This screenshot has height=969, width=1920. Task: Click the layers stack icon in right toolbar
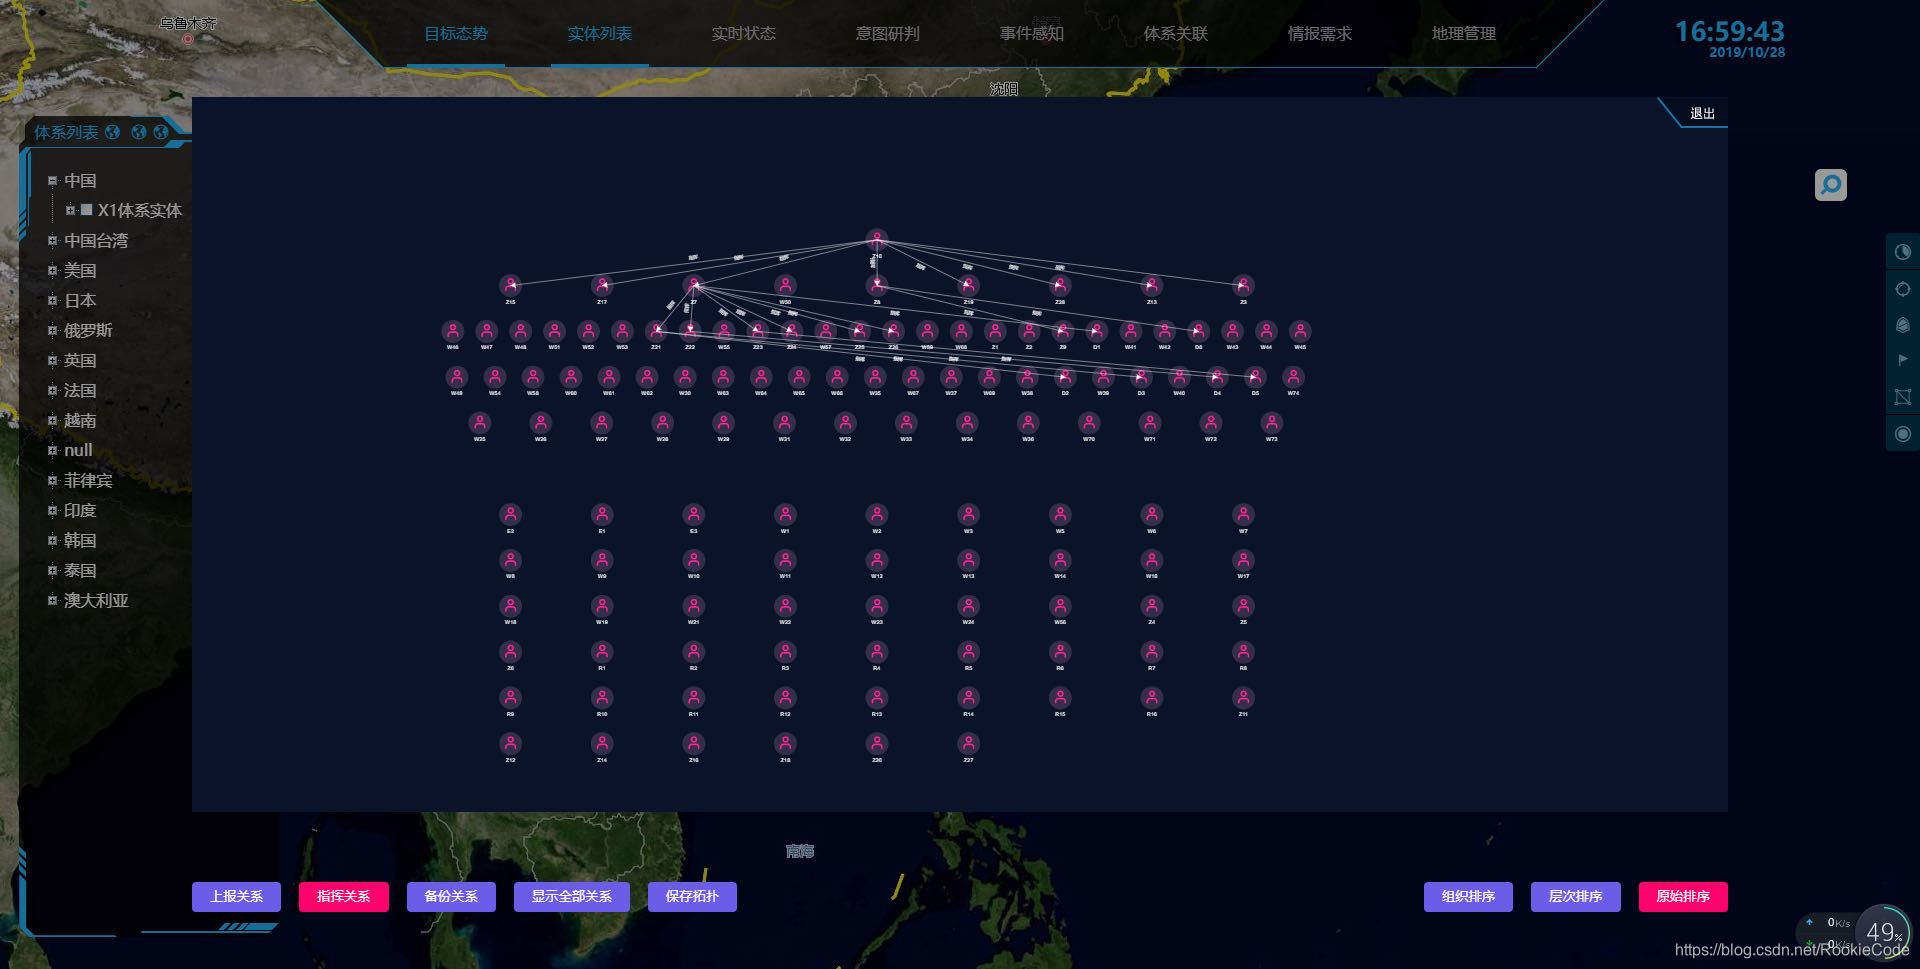pos(1902,325)
